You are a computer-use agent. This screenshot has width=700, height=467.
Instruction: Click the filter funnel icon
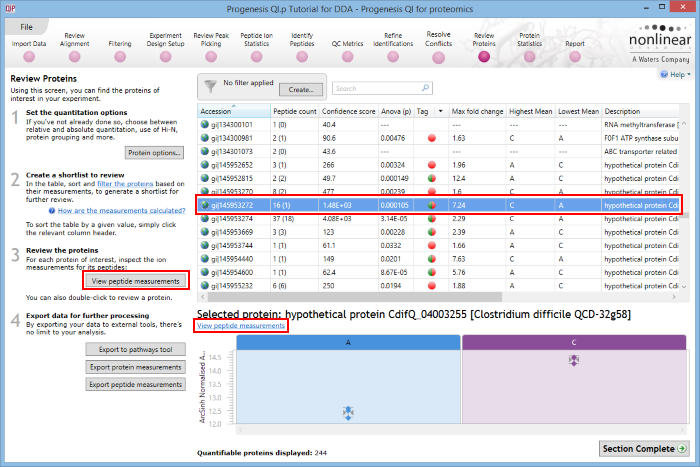pyautogui.click(x=210, y=86)
